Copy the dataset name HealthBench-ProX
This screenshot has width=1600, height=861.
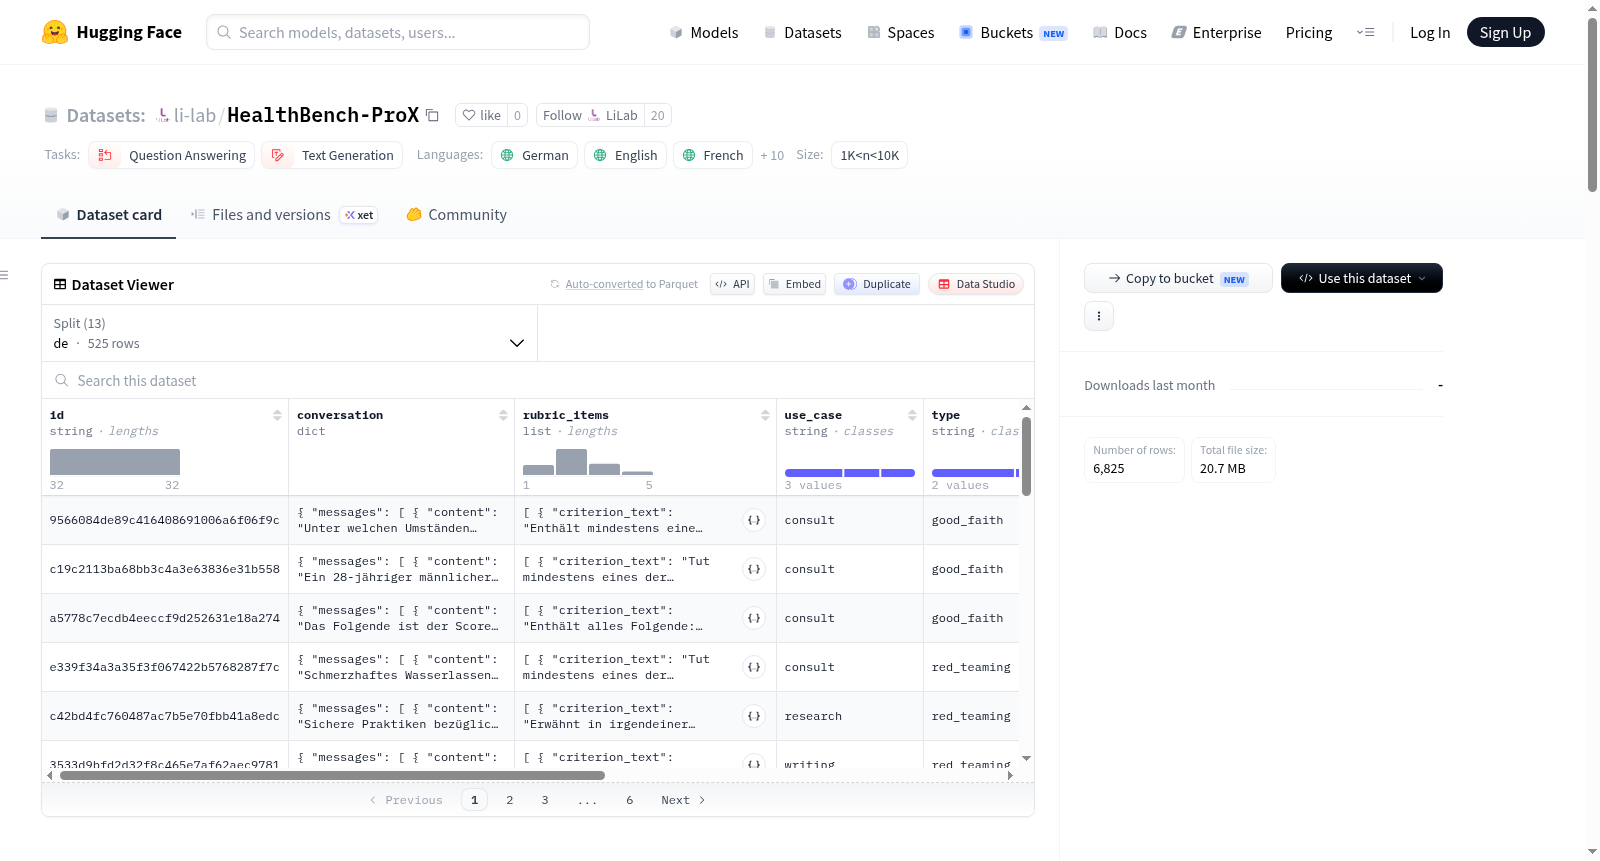(x=432, y=115)
